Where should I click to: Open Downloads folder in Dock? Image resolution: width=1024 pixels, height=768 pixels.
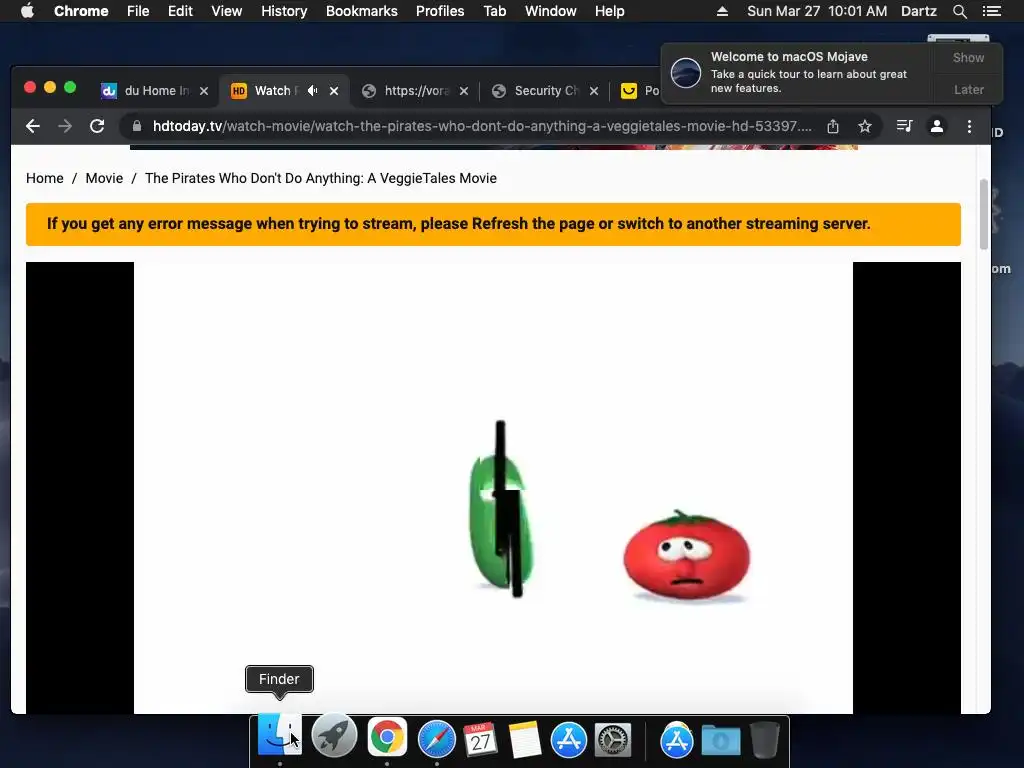721,740
